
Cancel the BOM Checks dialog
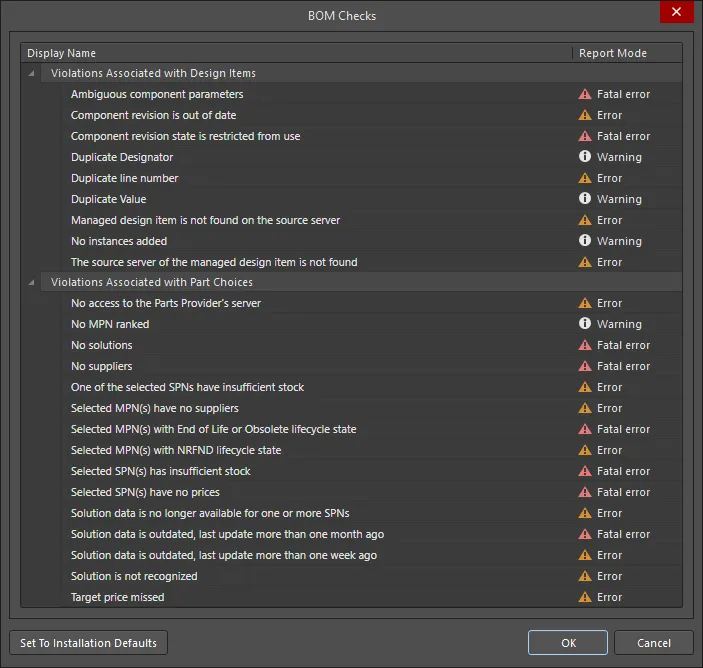[653, 643]
